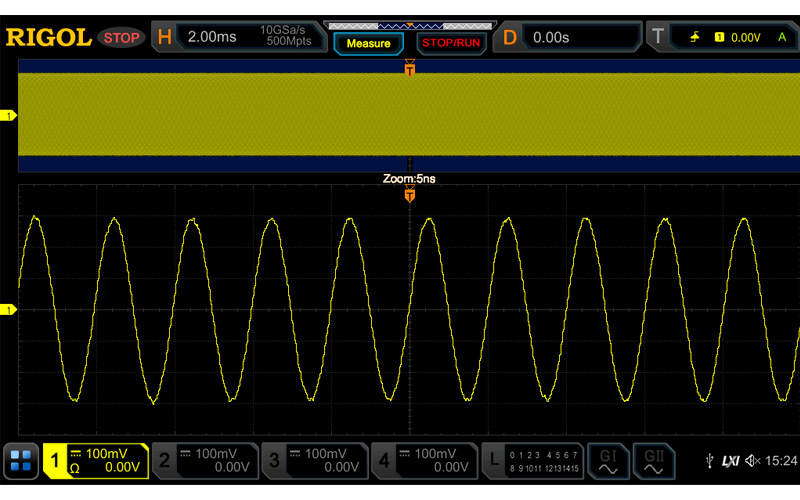The image size is (800, 500).
Task: Open the L logic analyzer tab
Action: pos(533,461)
